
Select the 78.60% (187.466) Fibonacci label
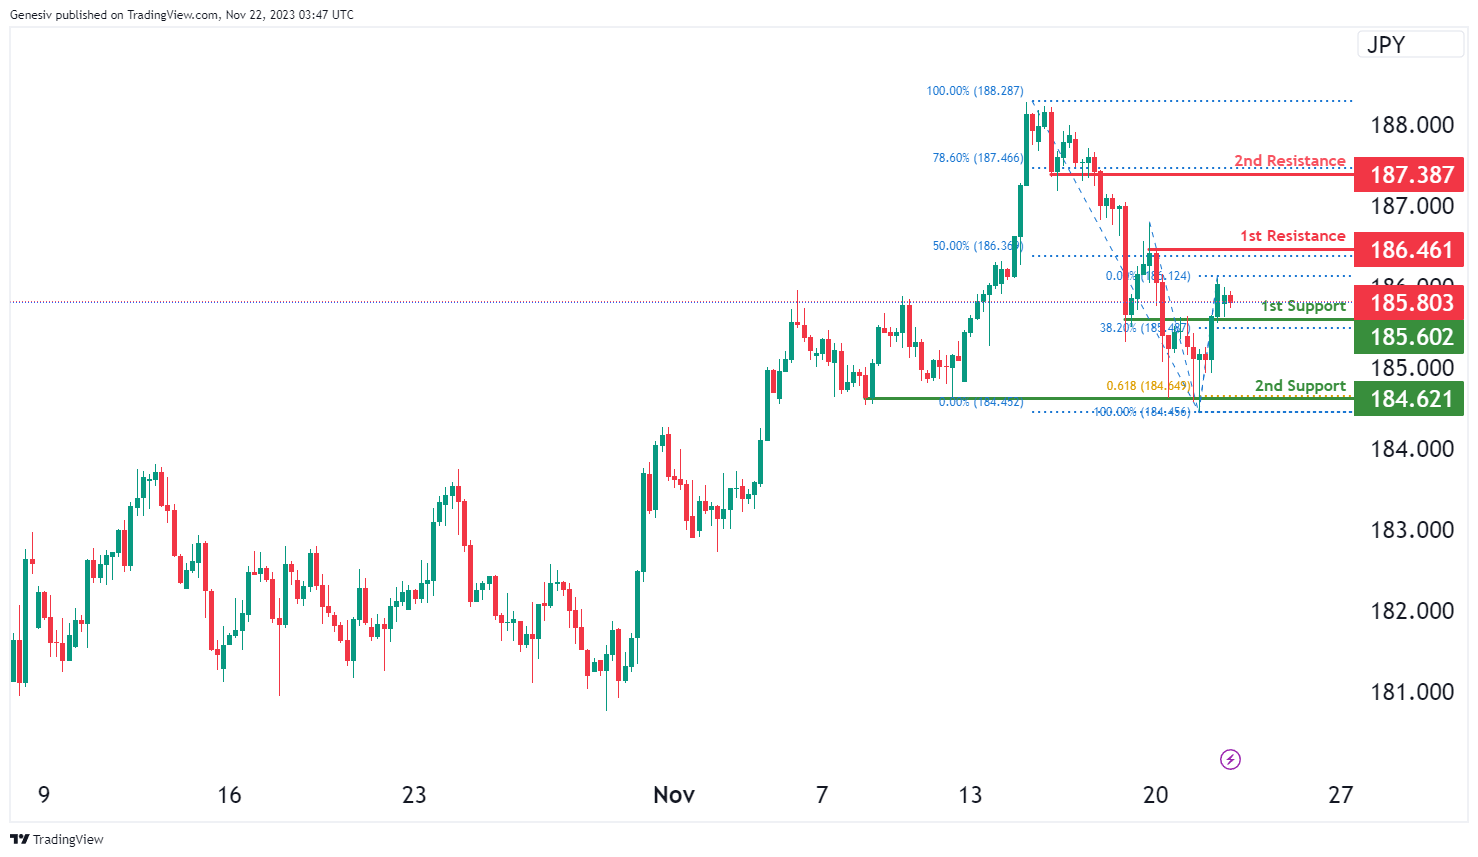coord(977,158)
